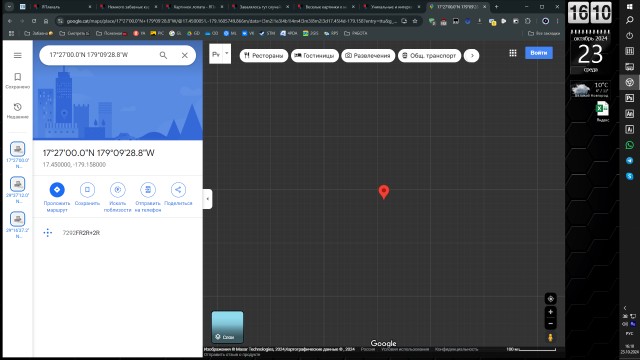Switch to the ЯПлакалъ tab
640x360 pixels.
tap(62, 7)
